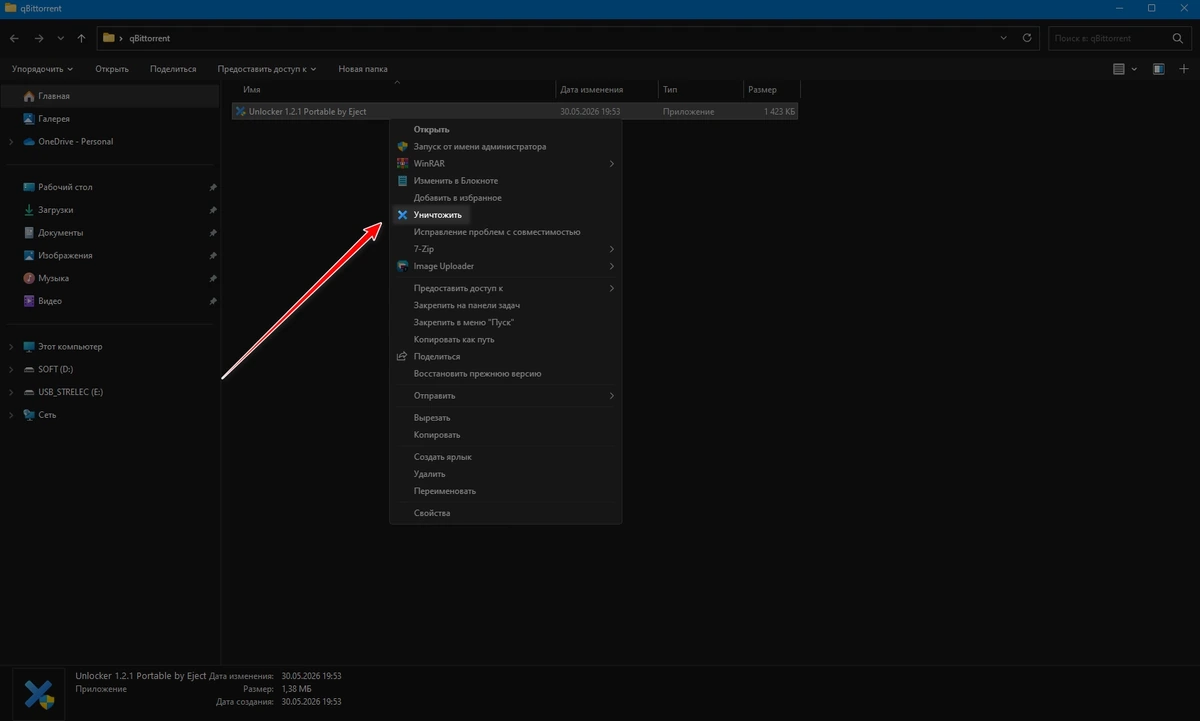
Task: Choose Вырезать in the context menu
Action: (505, 418)
